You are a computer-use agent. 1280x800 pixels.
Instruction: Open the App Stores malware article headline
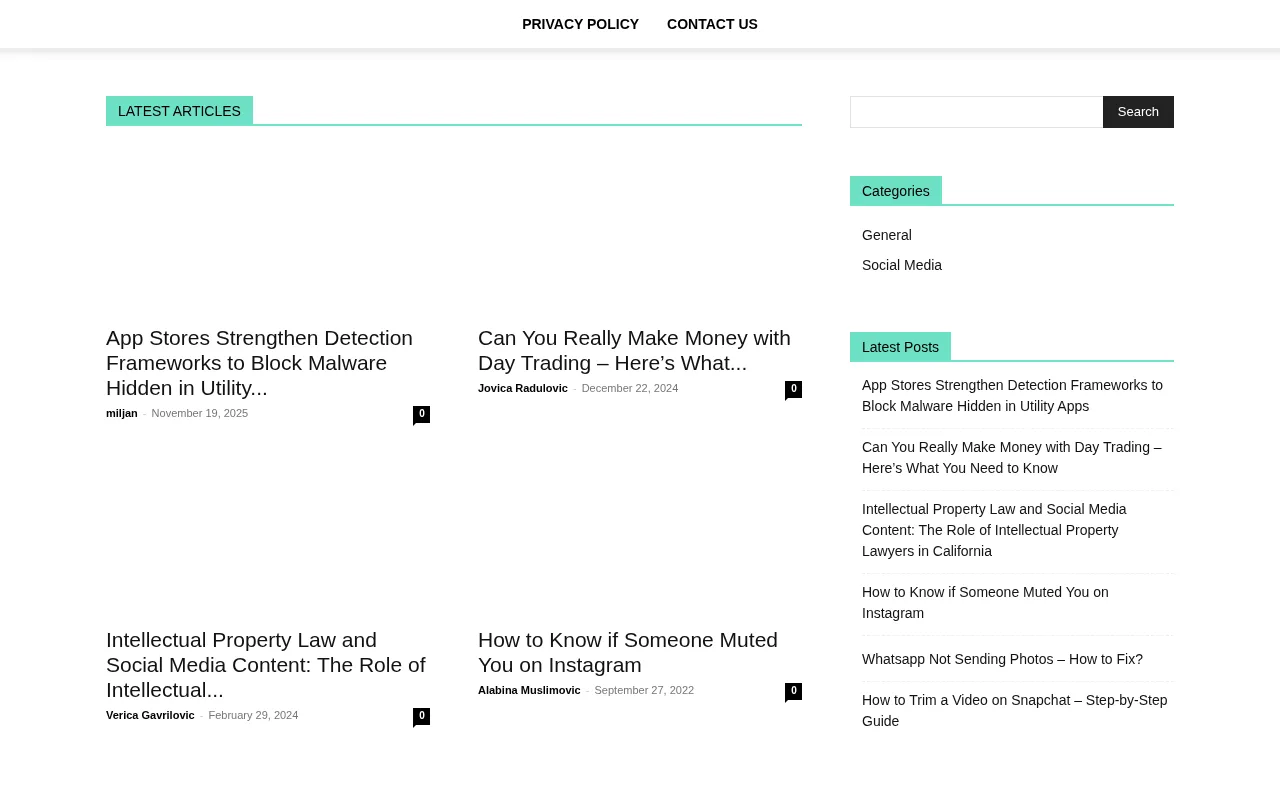(x=259, y=362)
